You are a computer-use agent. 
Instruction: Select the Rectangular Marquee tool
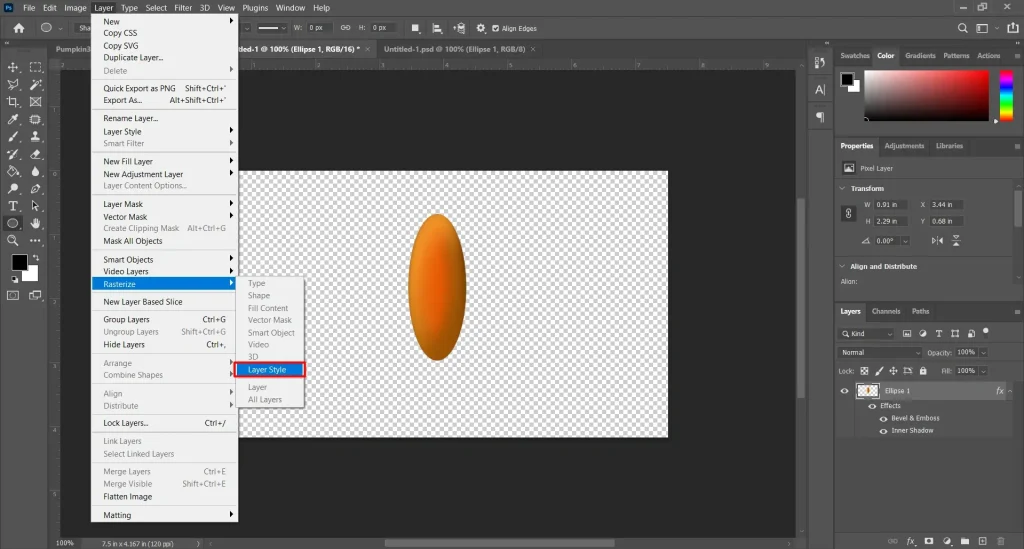click(x=36, y=67)
